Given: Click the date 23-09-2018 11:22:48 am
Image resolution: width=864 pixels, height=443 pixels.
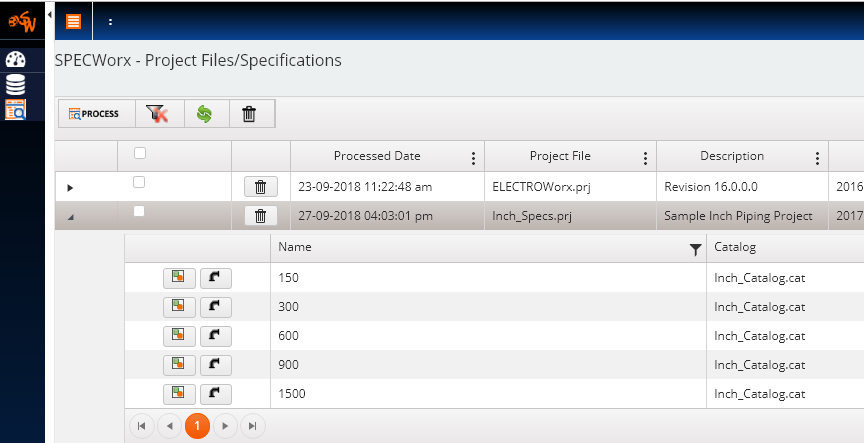Looking at the screenshot, I should tap(365, 187).
